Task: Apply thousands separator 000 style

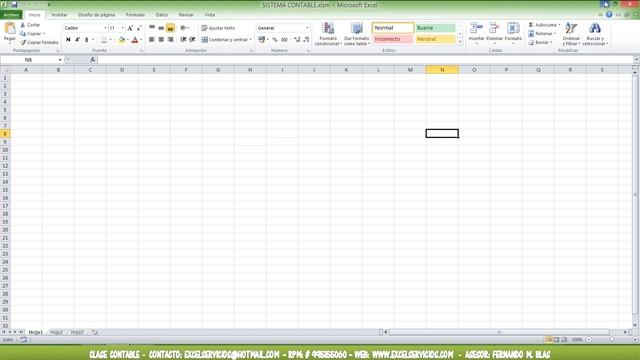Action: (x=284, y=40)
